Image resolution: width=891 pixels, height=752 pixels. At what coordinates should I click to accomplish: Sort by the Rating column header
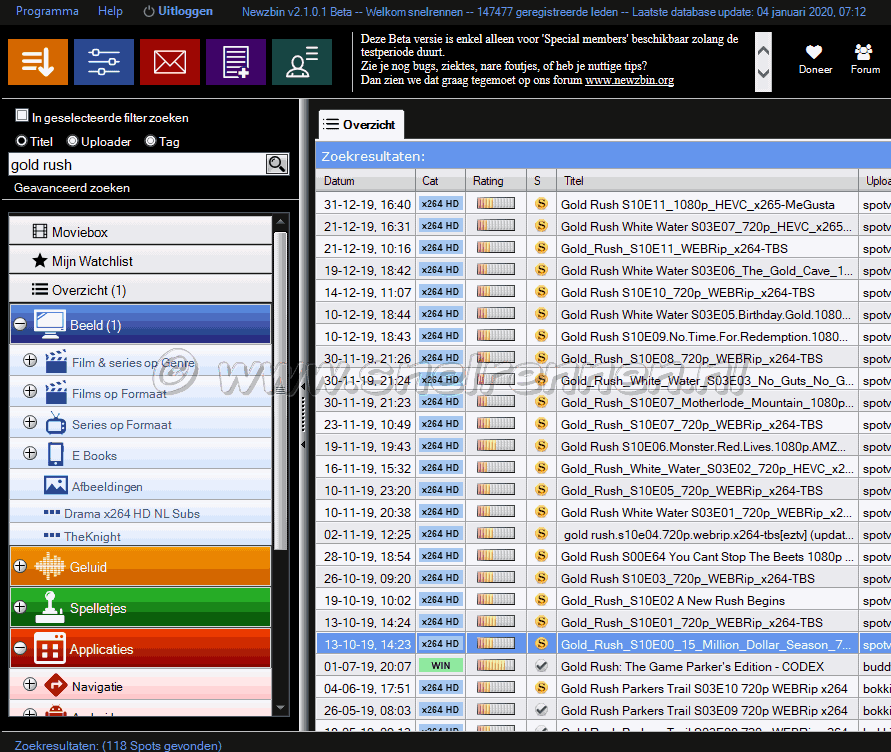(x=496, y=181)
